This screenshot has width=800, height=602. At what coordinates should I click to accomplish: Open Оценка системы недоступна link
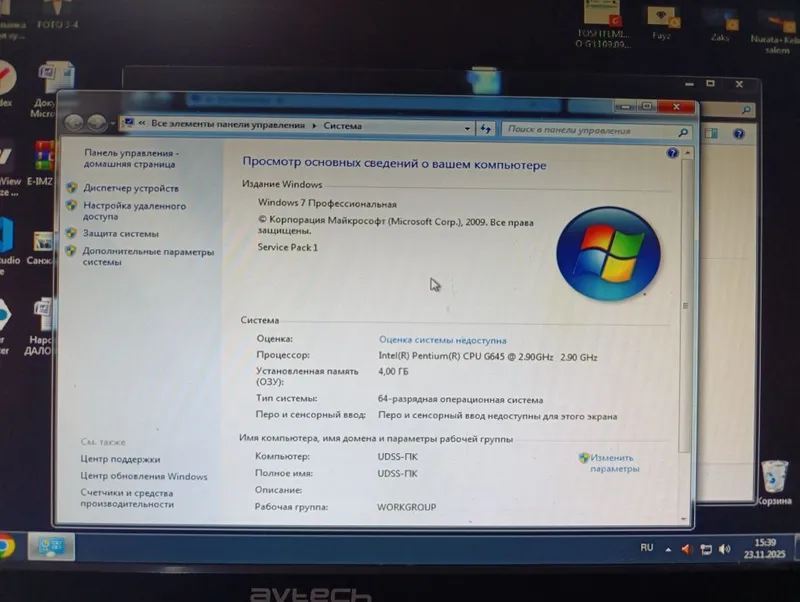coord(442,340)
